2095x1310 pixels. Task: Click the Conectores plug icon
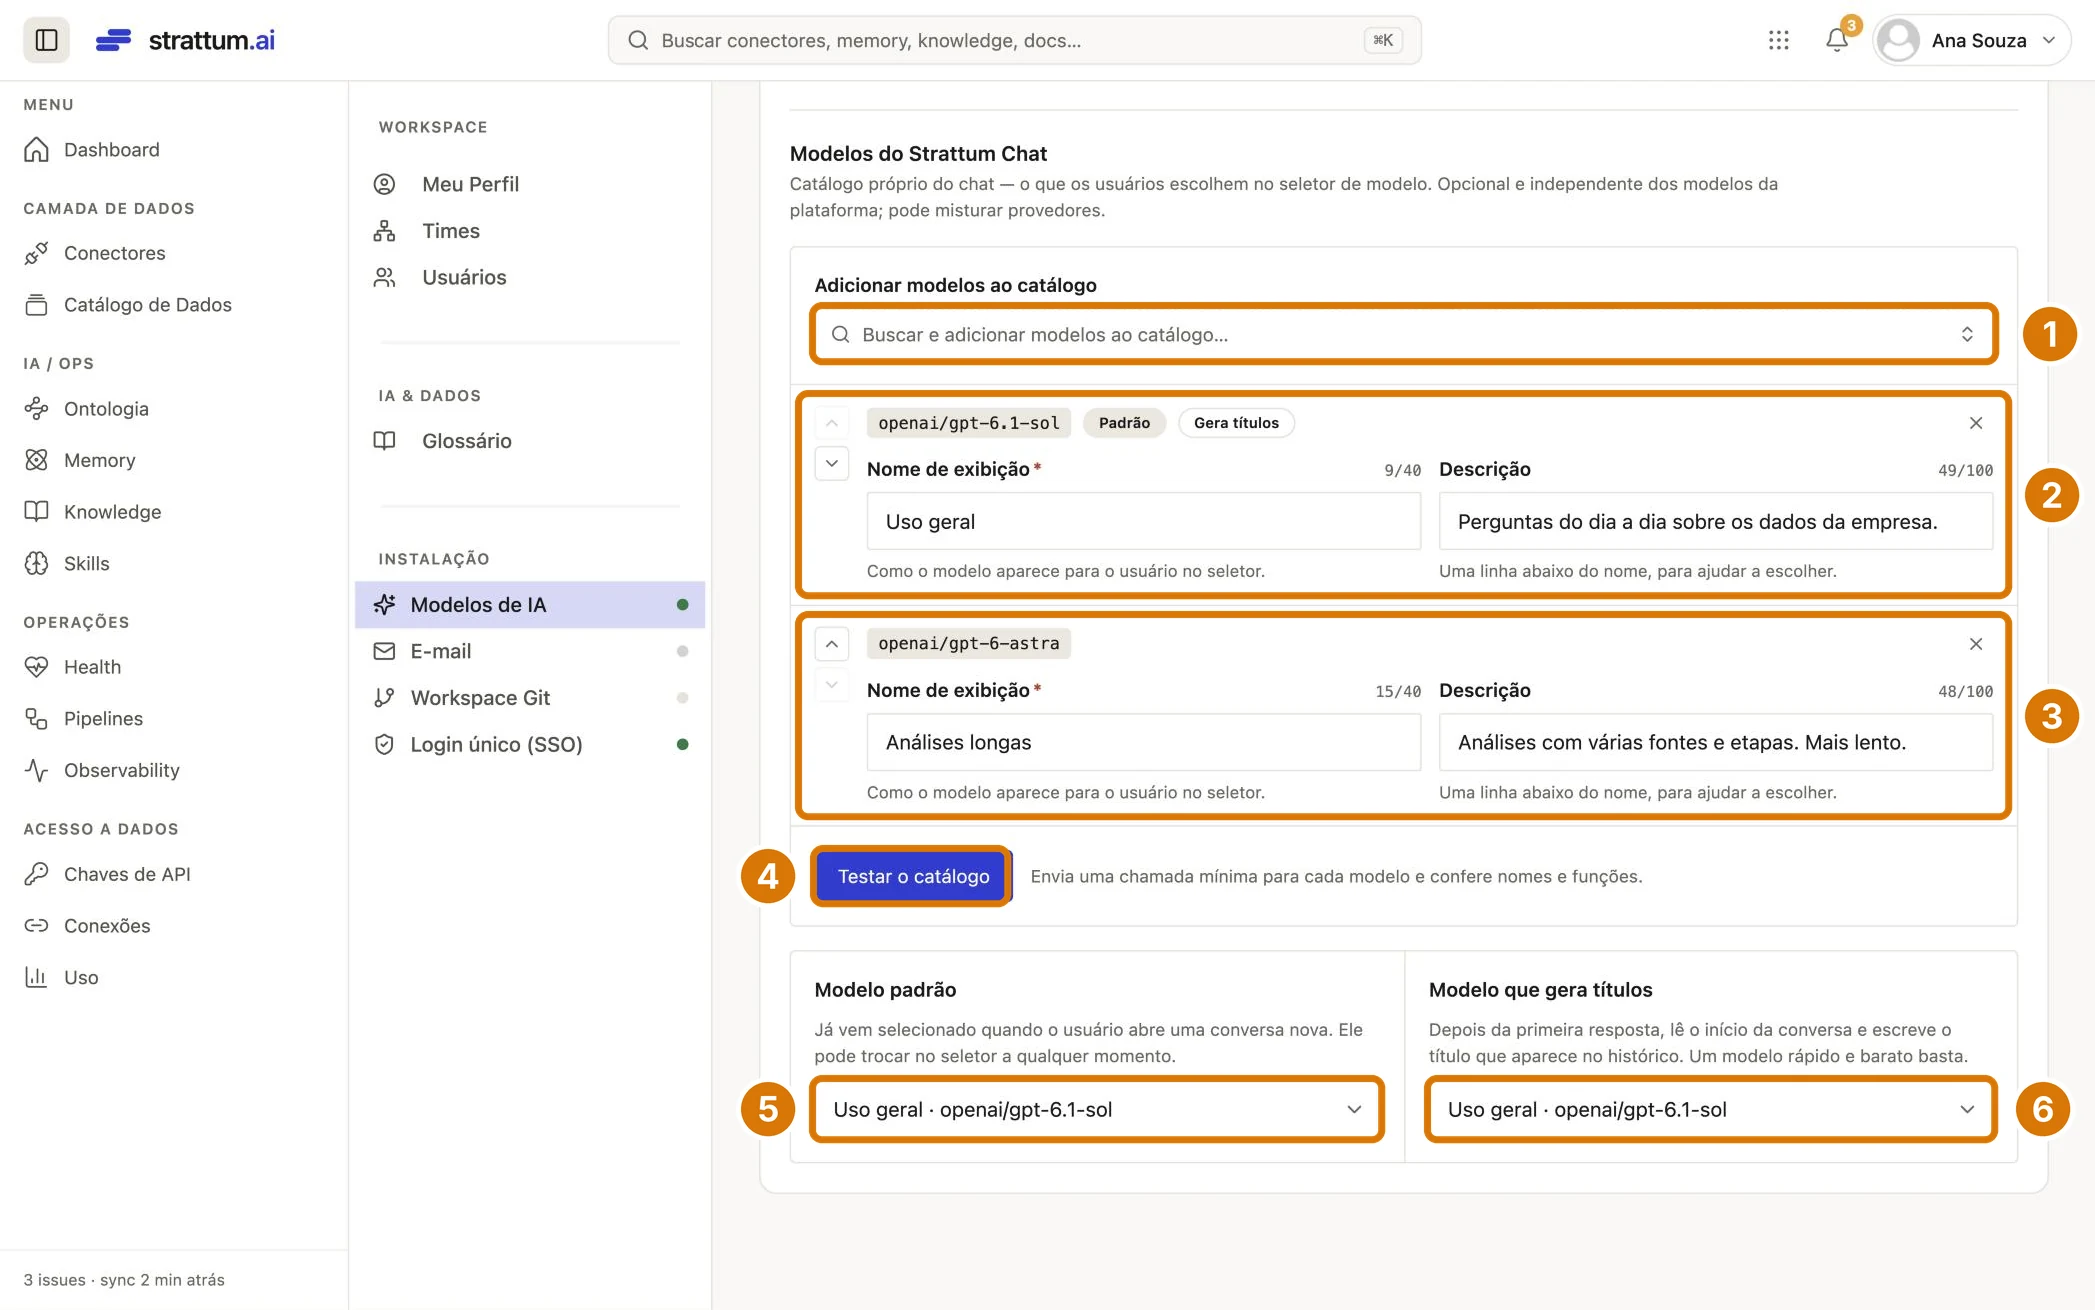coord(36,253)
